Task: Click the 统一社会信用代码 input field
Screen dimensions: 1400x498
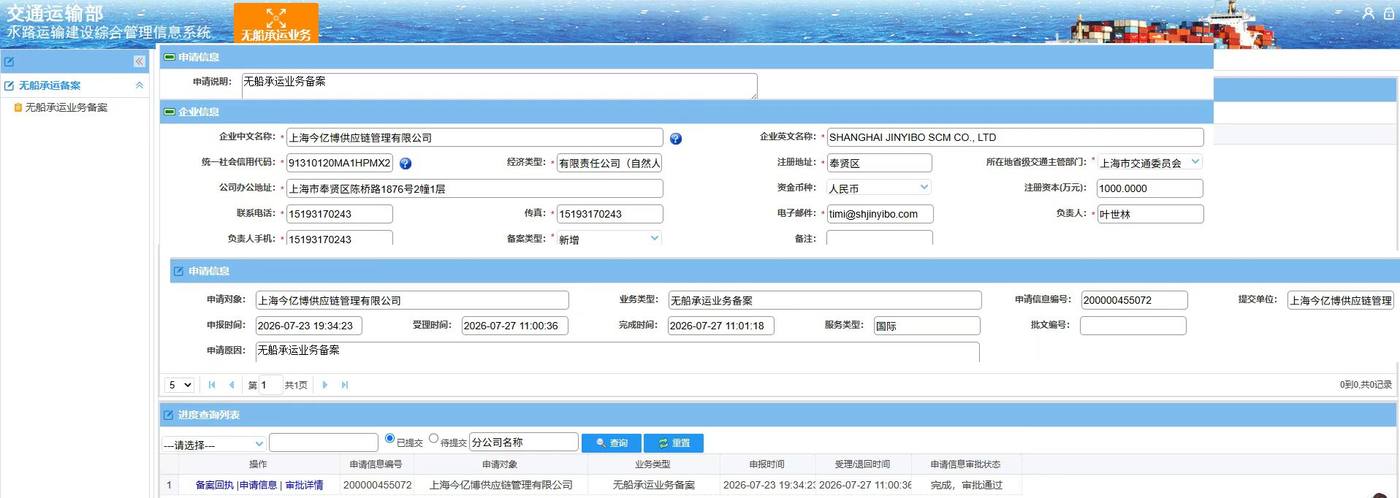Action: click(x=340, y=163)
